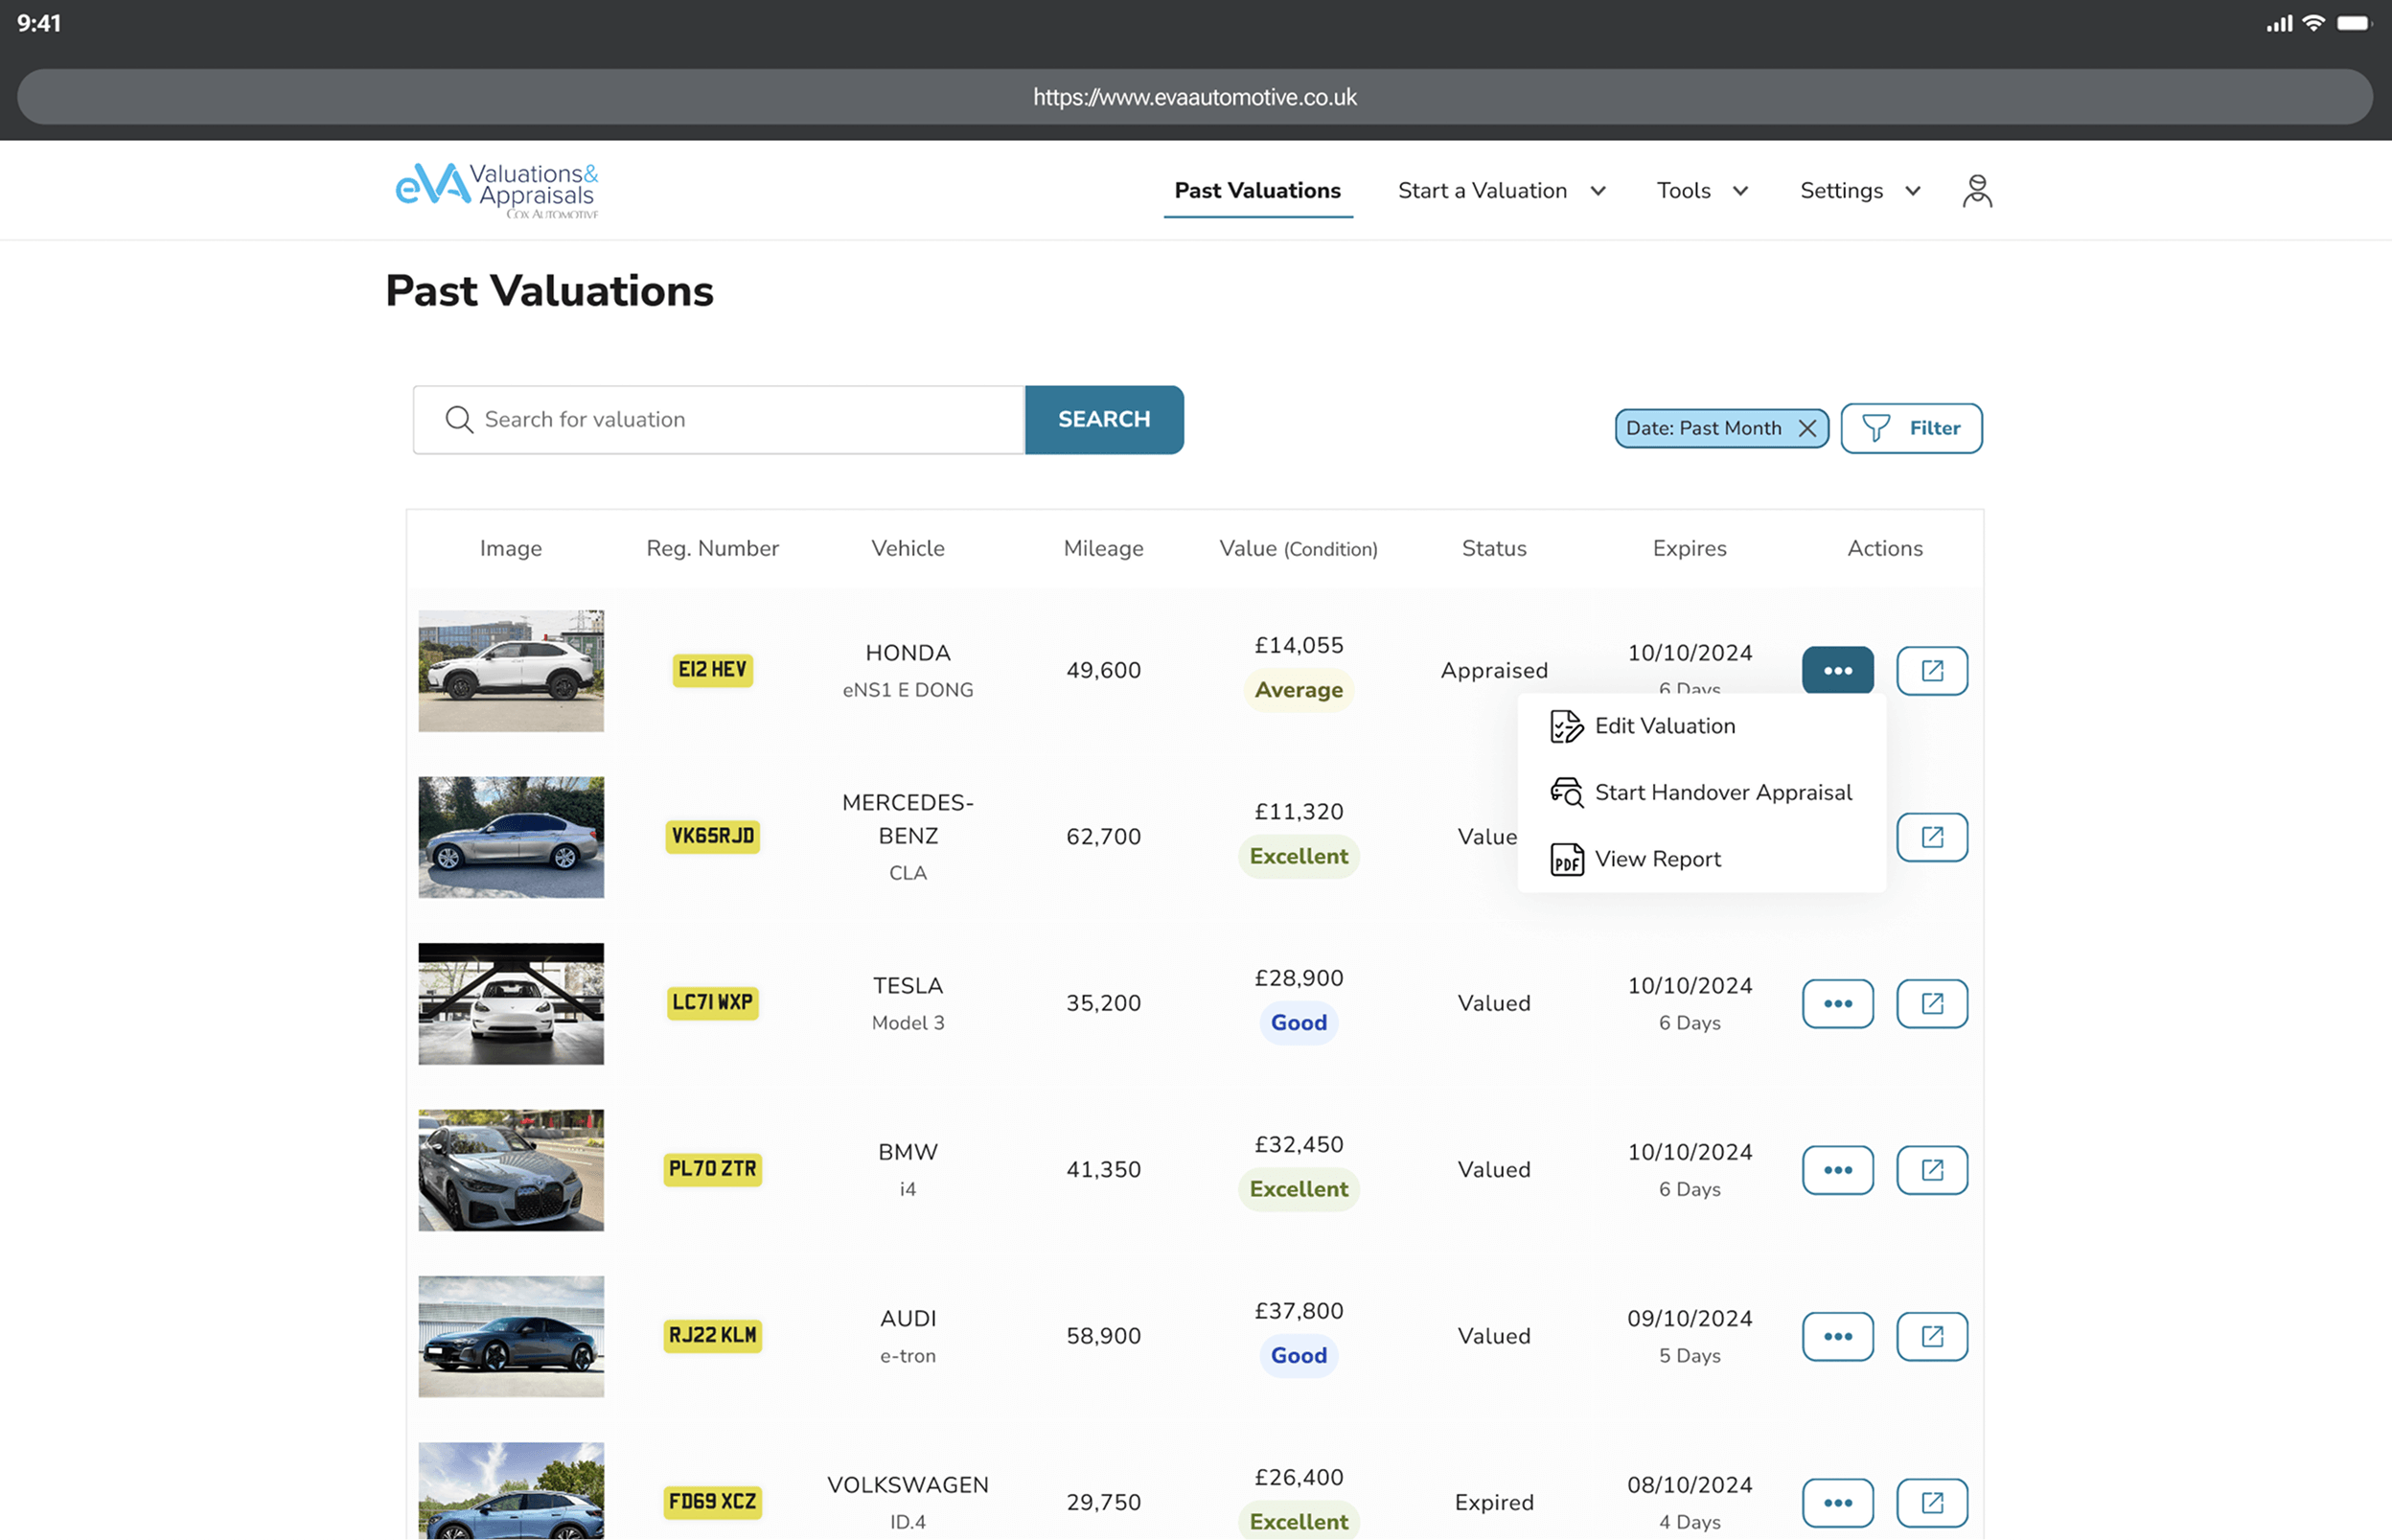Click the cellular signal icon

tap(2280, 23)
